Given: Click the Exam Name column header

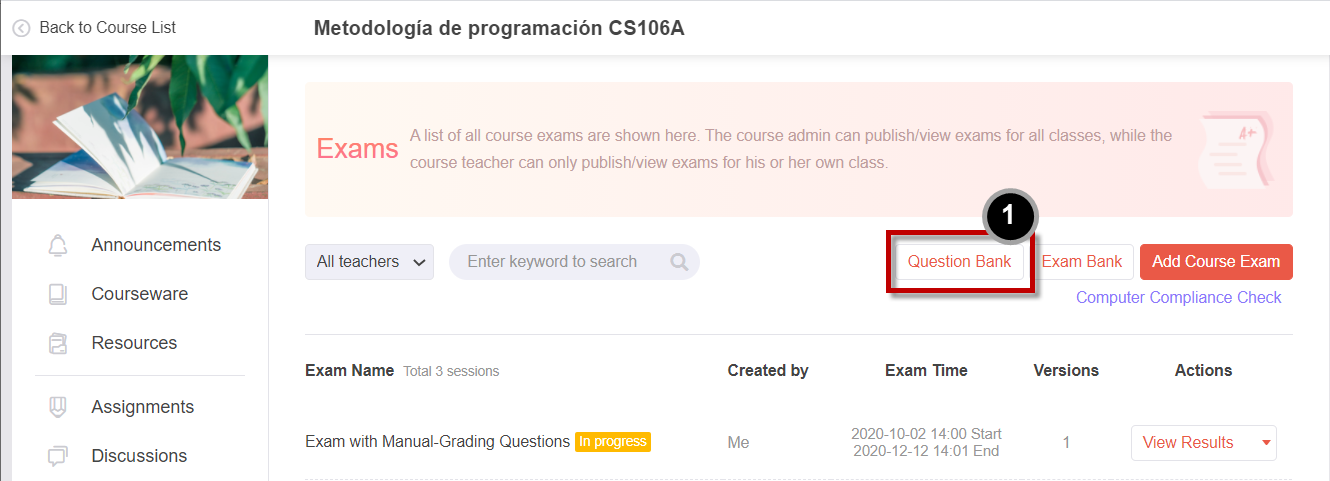Looking at the screenshot, I should click(x=350, y=370).
